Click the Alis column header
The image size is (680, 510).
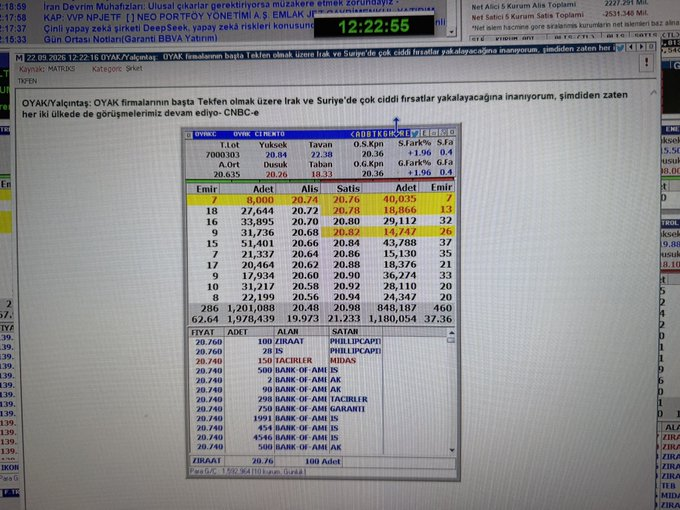(310, 189)
